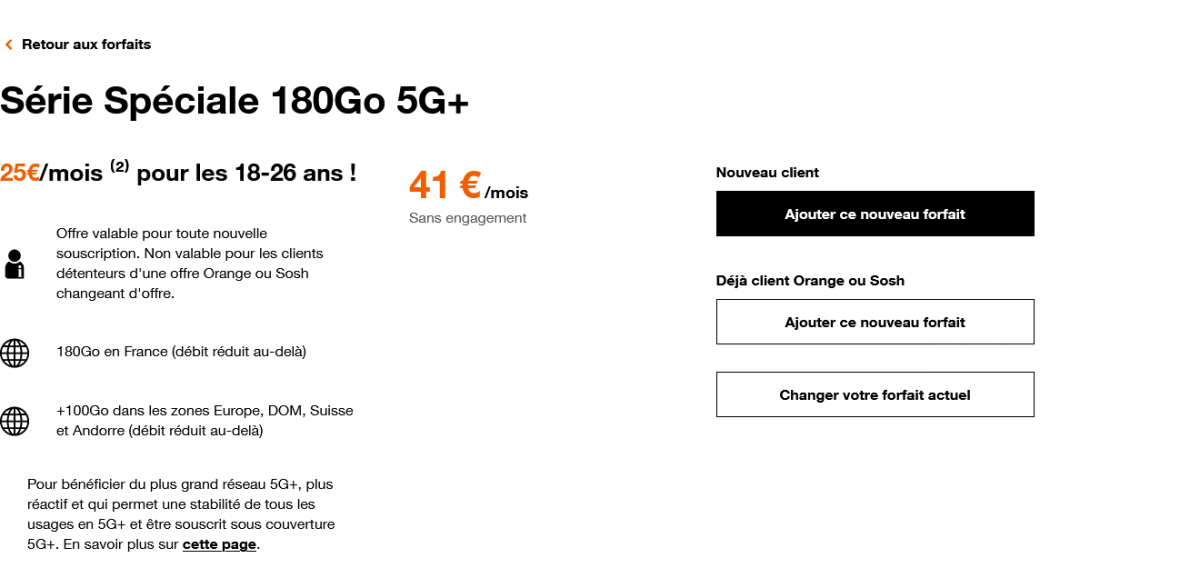
Task: Click the orange 25€ promotional price
Action: [19, 173]
